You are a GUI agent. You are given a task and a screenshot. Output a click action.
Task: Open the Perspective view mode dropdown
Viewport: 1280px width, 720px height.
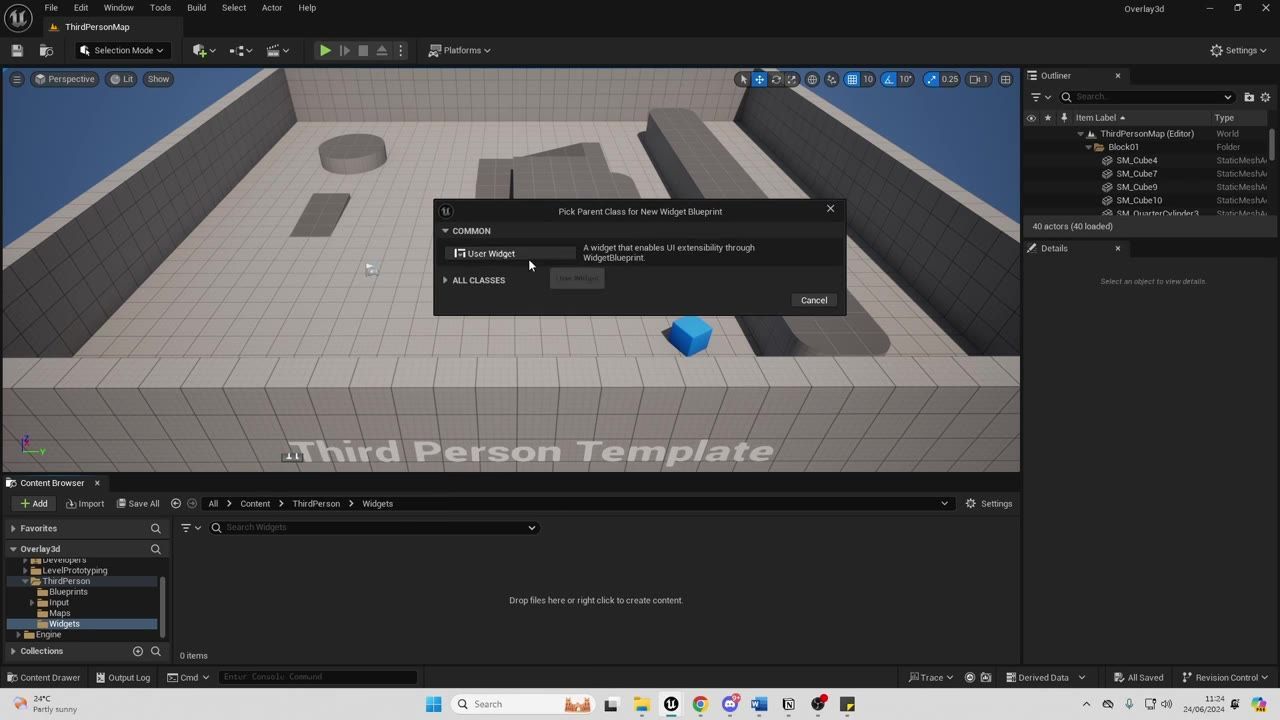(x=64, y=79)
